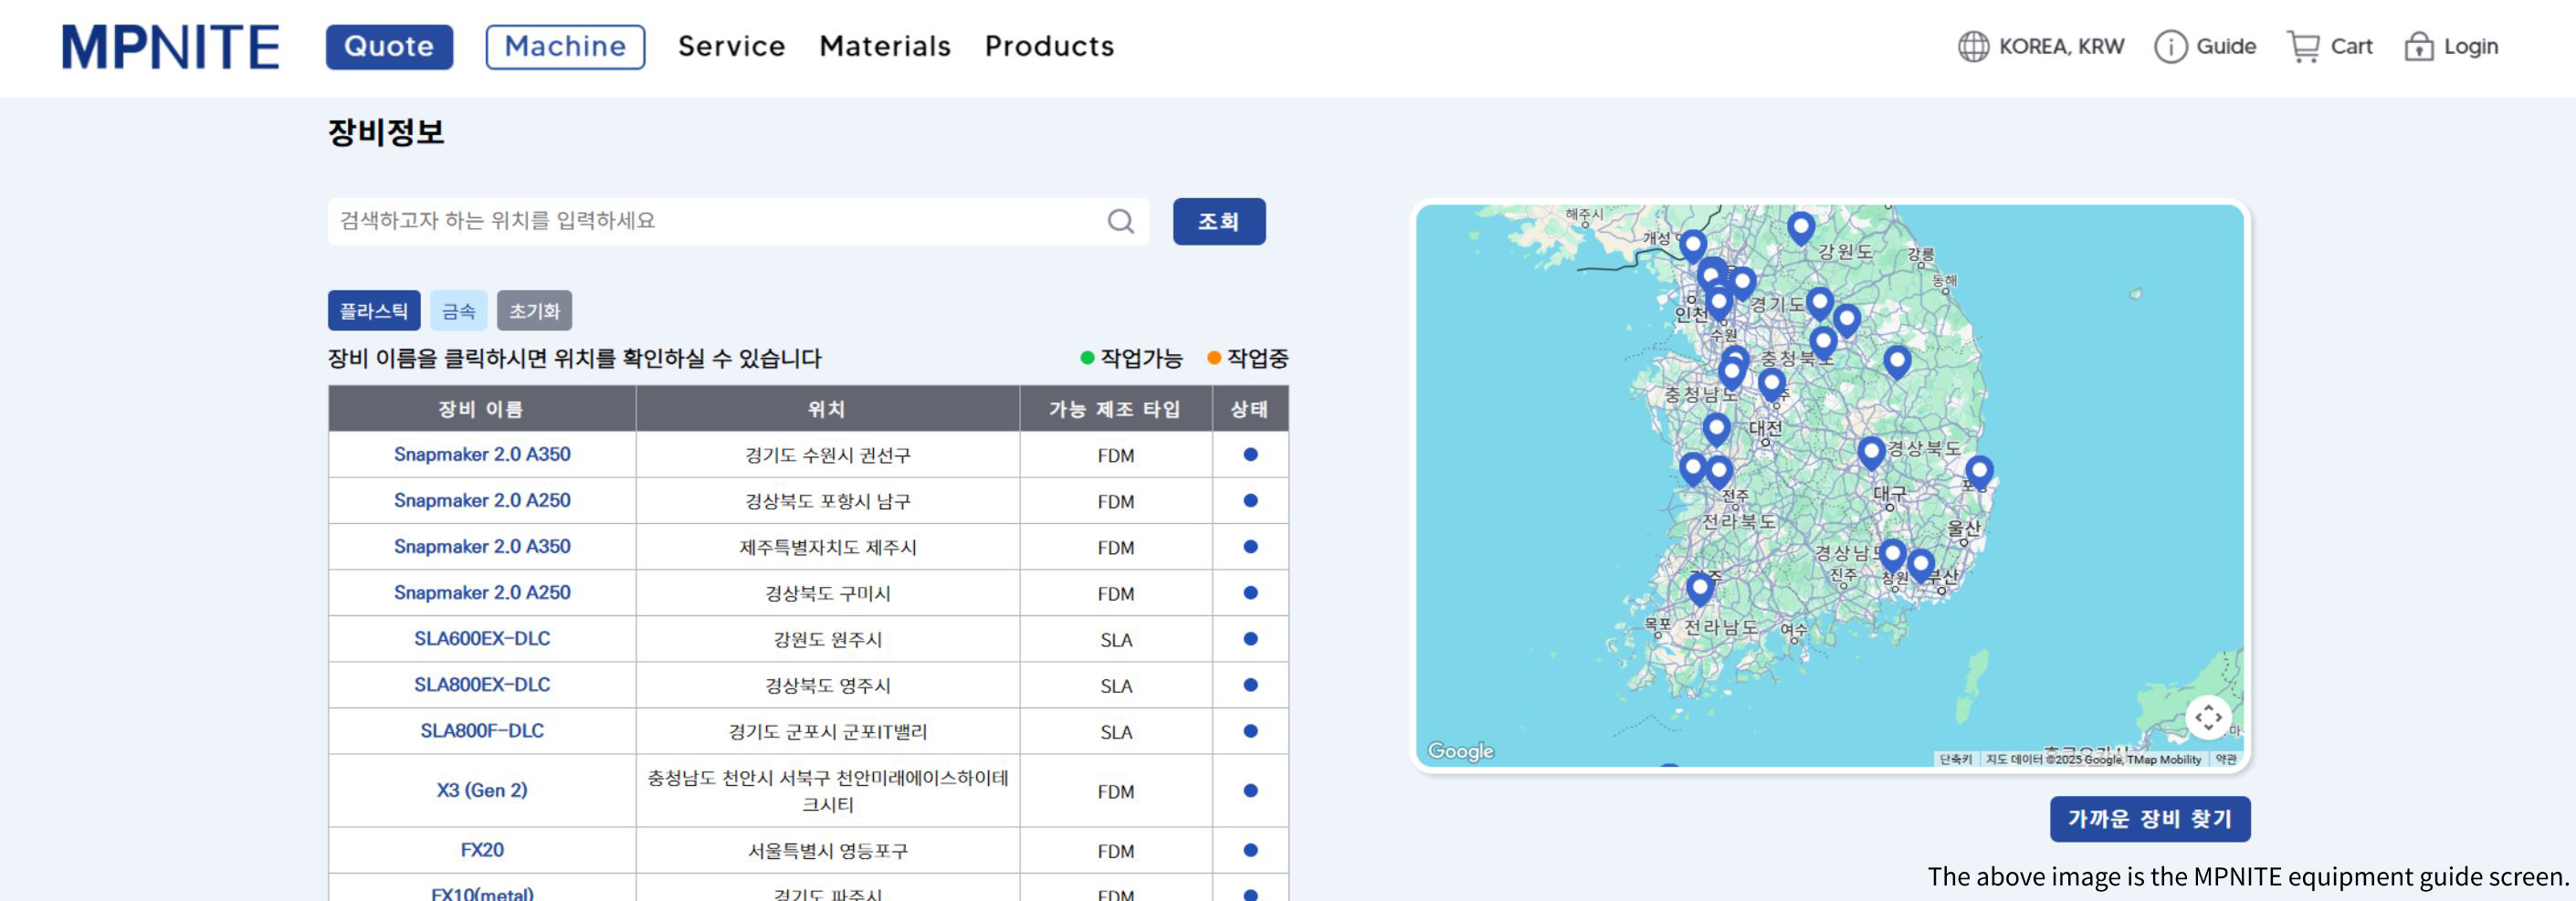Click the 가능 제조 타입 column header
The width and height of the screenshot is (2576, 901).
click(1115, 408)
